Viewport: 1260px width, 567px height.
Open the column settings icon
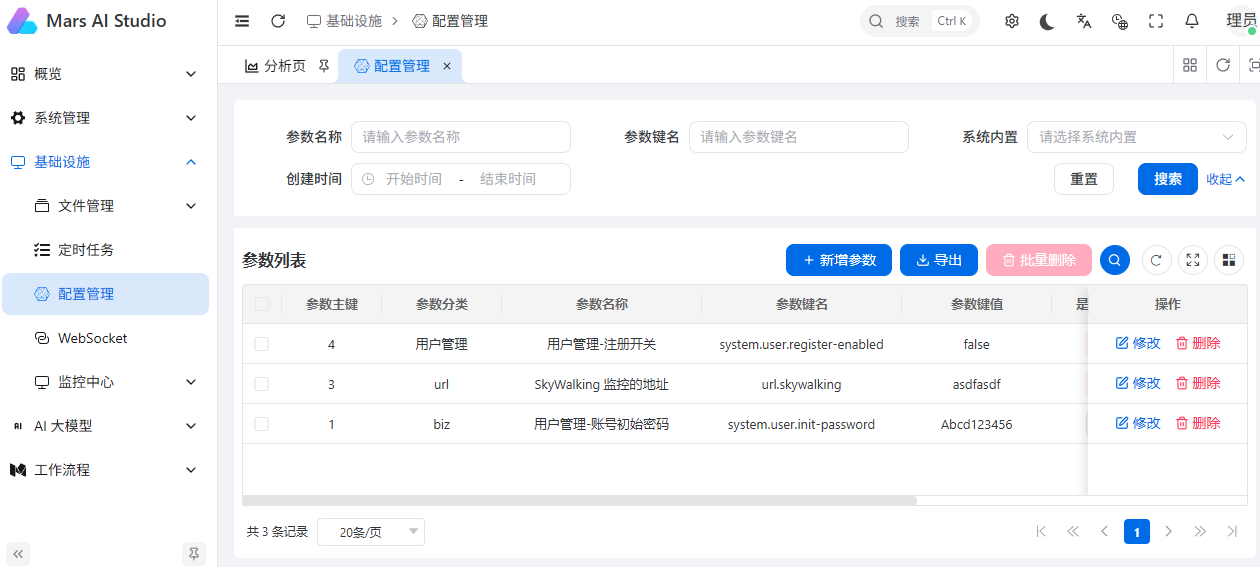1229,260
